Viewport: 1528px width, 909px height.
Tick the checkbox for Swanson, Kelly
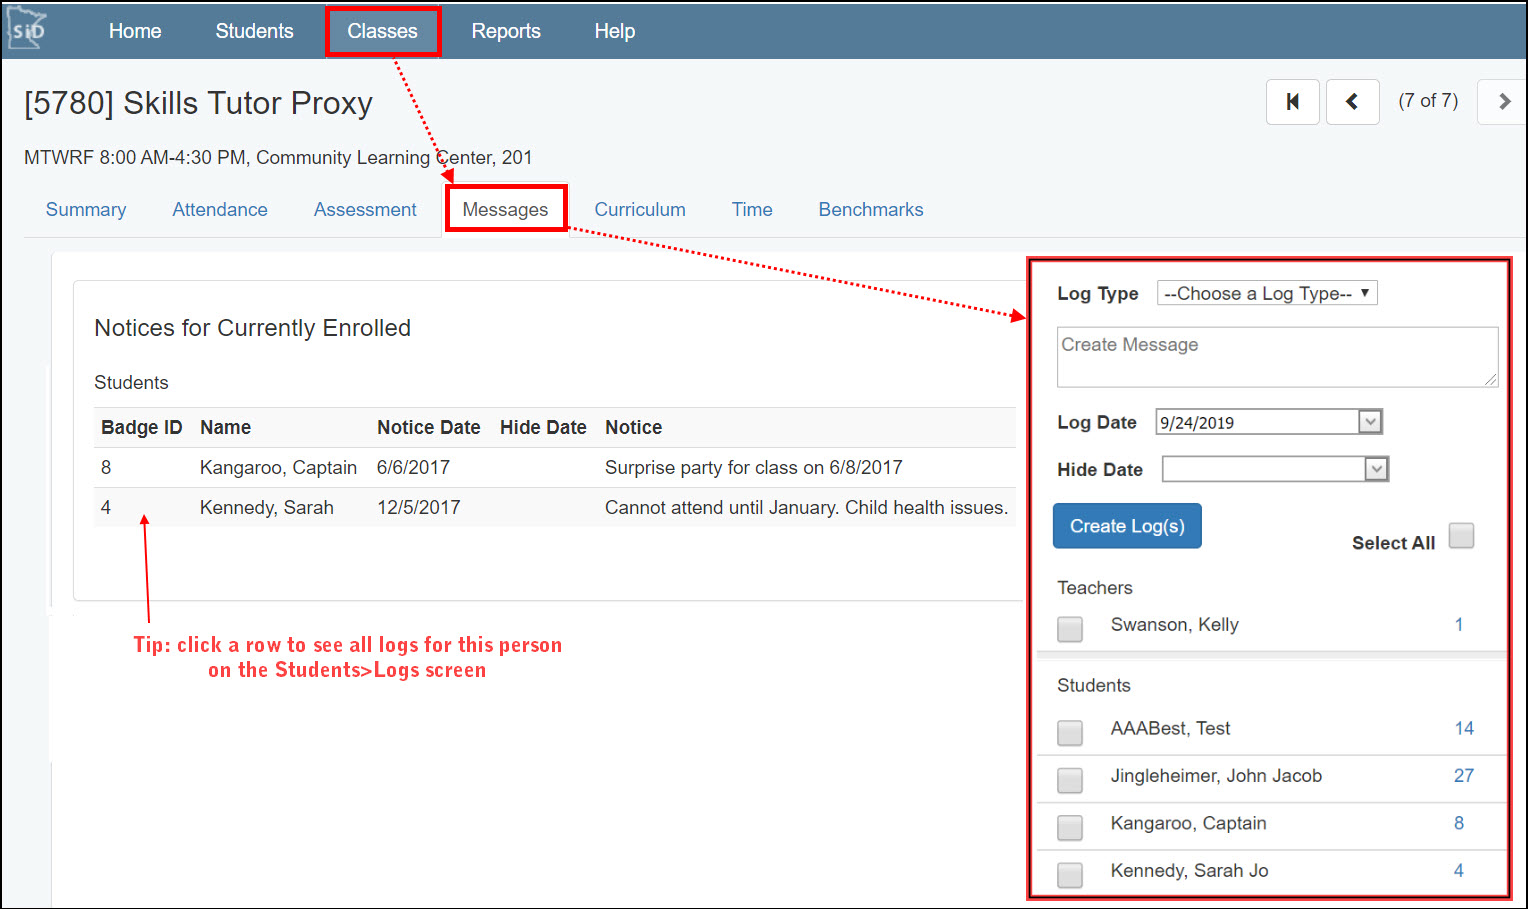[1070, 628]
